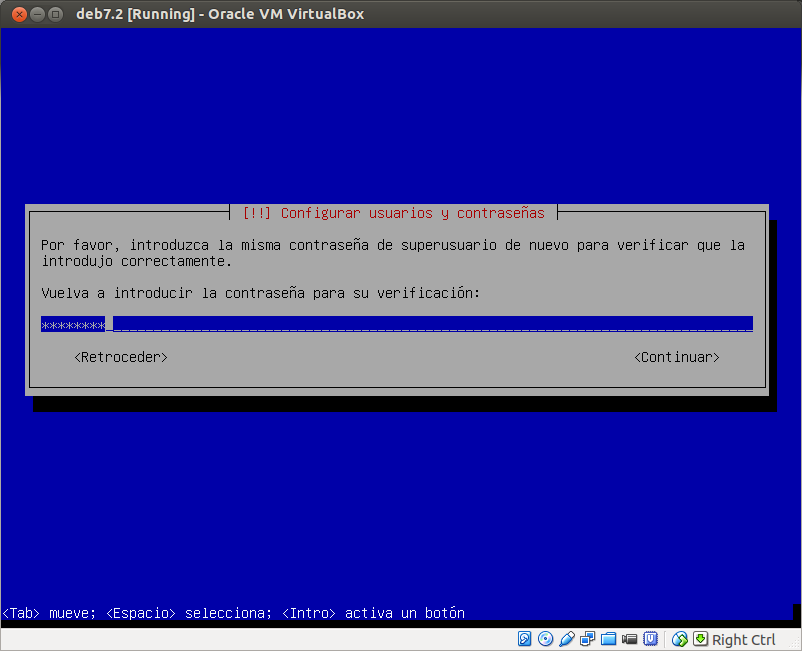Click the highlighted password asterisks
Image resolution: width=802 pixels, height=651 pixels.
[x=71, y=323]
